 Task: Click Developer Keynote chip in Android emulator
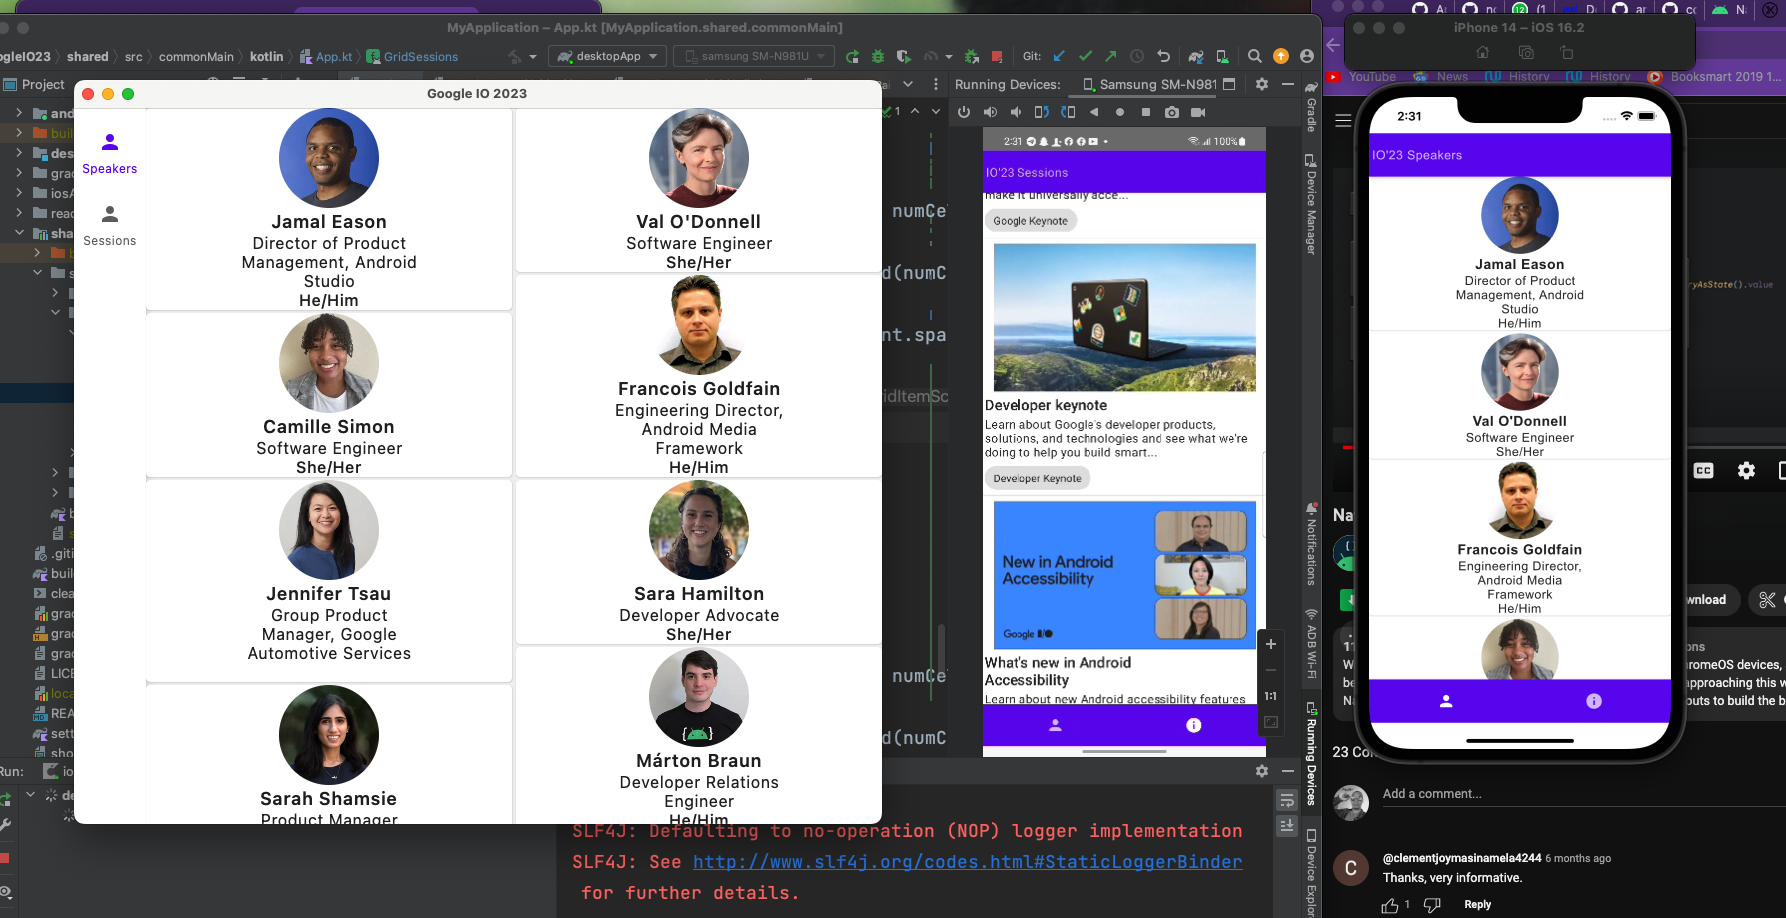[x=1037, y=479]
